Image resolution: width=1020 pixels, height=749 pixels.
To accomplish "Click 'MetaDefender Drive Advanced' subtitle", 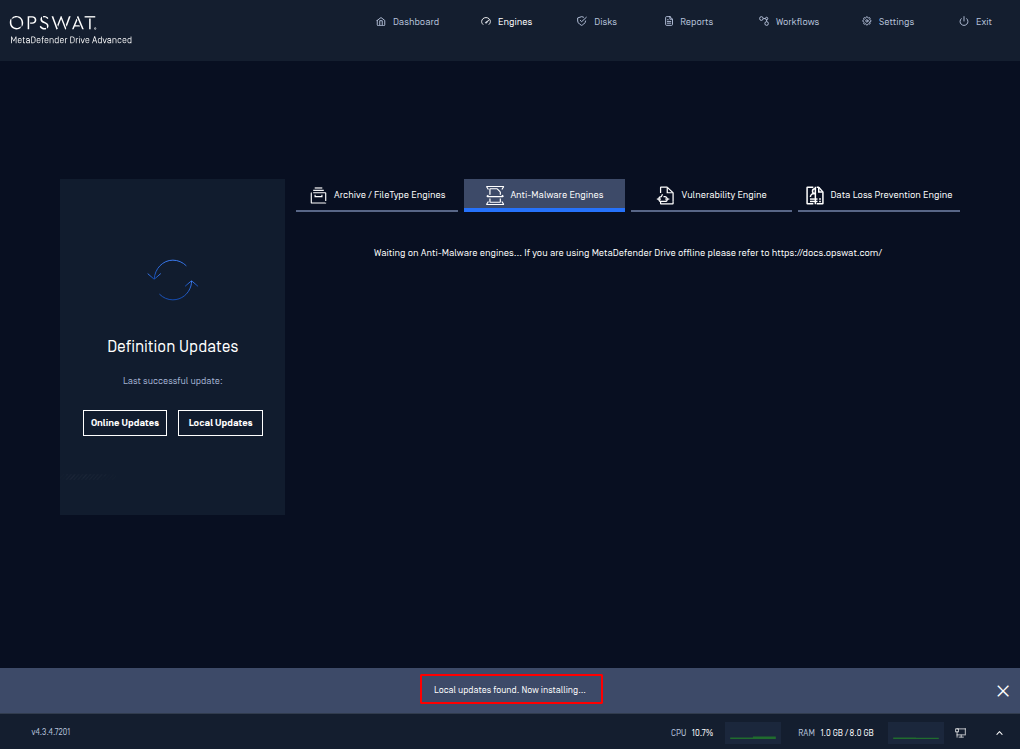I will [71, 40].
